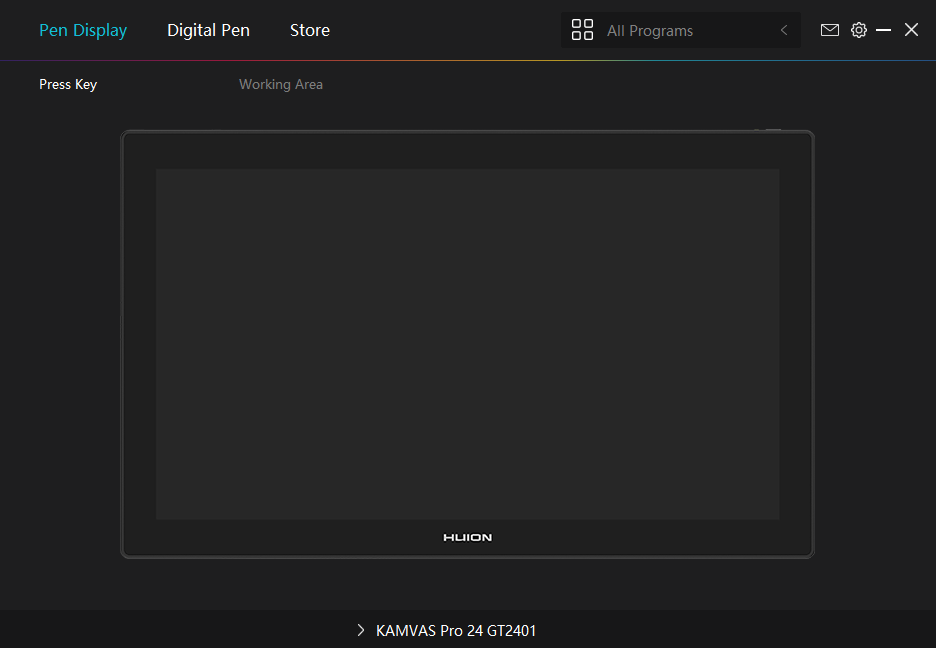The height and width of the screenshot is (648, 936).
Task: Minimize the Huion driver window
Action: pyautogui.click(x=884, y=30)
